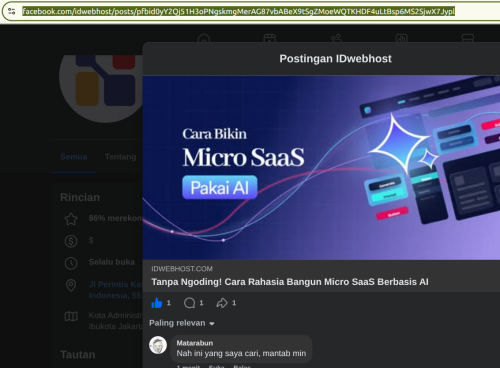Click the dollar price range icon
The image size is (500, 368).
tap(71, 241)
